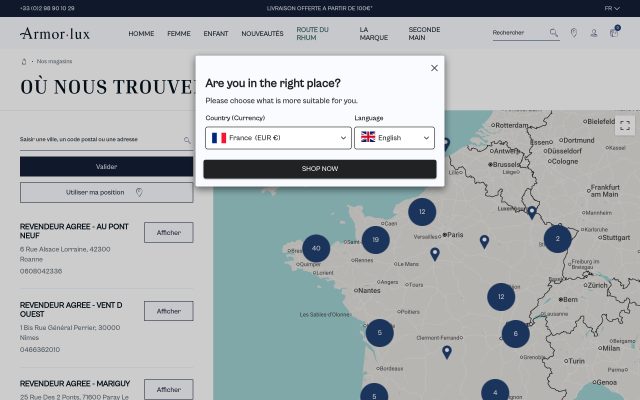Open the NOUVEAUTÉS menu
This screenshot has height=400, width=640.
point(262,33)
